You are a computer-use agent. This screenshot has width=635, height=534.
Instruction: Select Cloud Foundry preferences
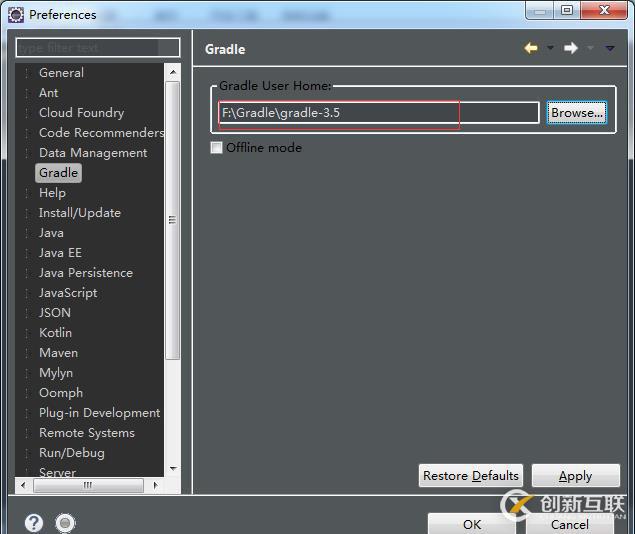click(81, 113)
